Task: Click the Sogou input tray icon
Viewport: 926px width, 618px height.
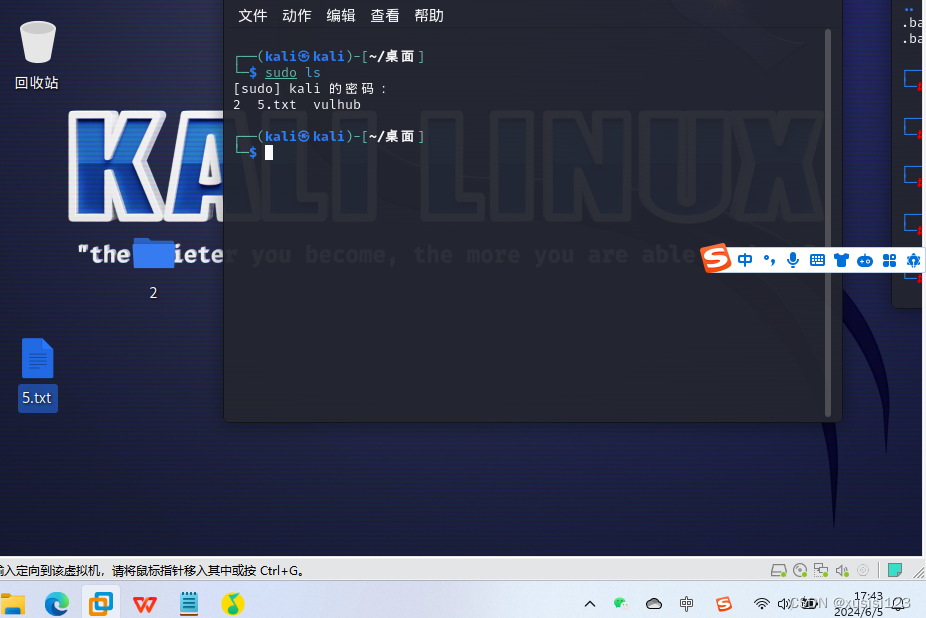Action: click(723, 604)
